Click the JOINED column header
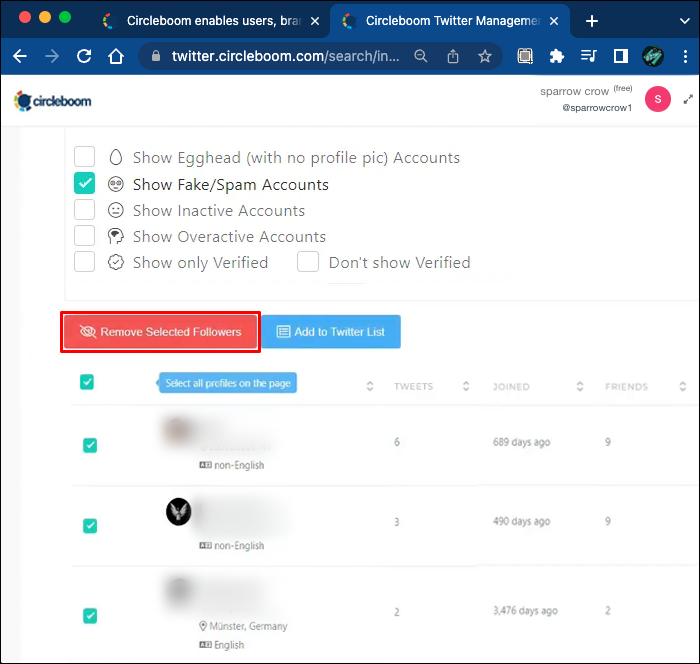 click(511, 386)
